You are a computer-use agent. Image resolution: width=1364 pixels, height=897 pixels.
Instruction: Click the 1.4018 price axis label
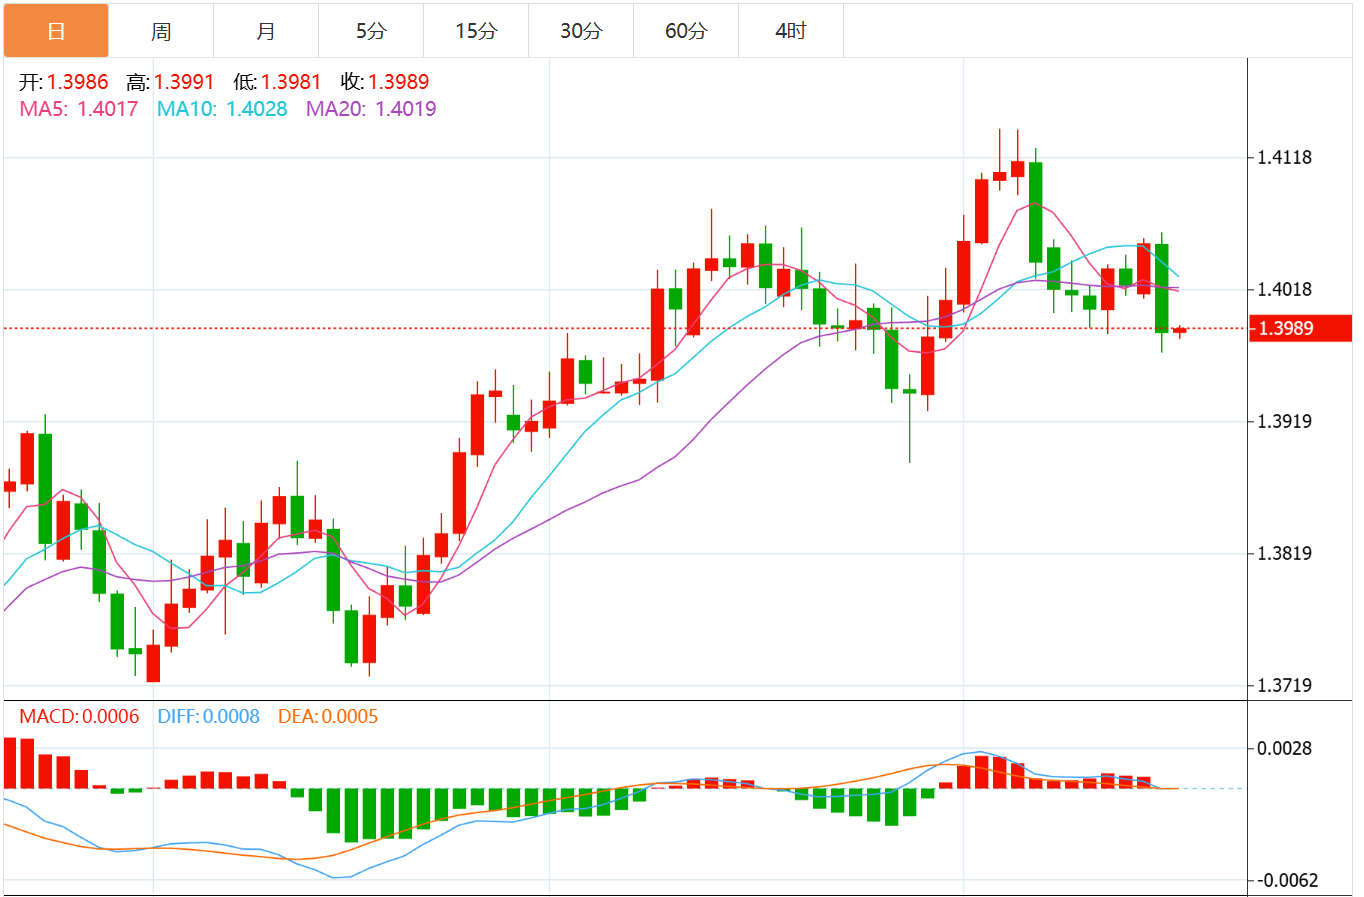(1284, 289)
